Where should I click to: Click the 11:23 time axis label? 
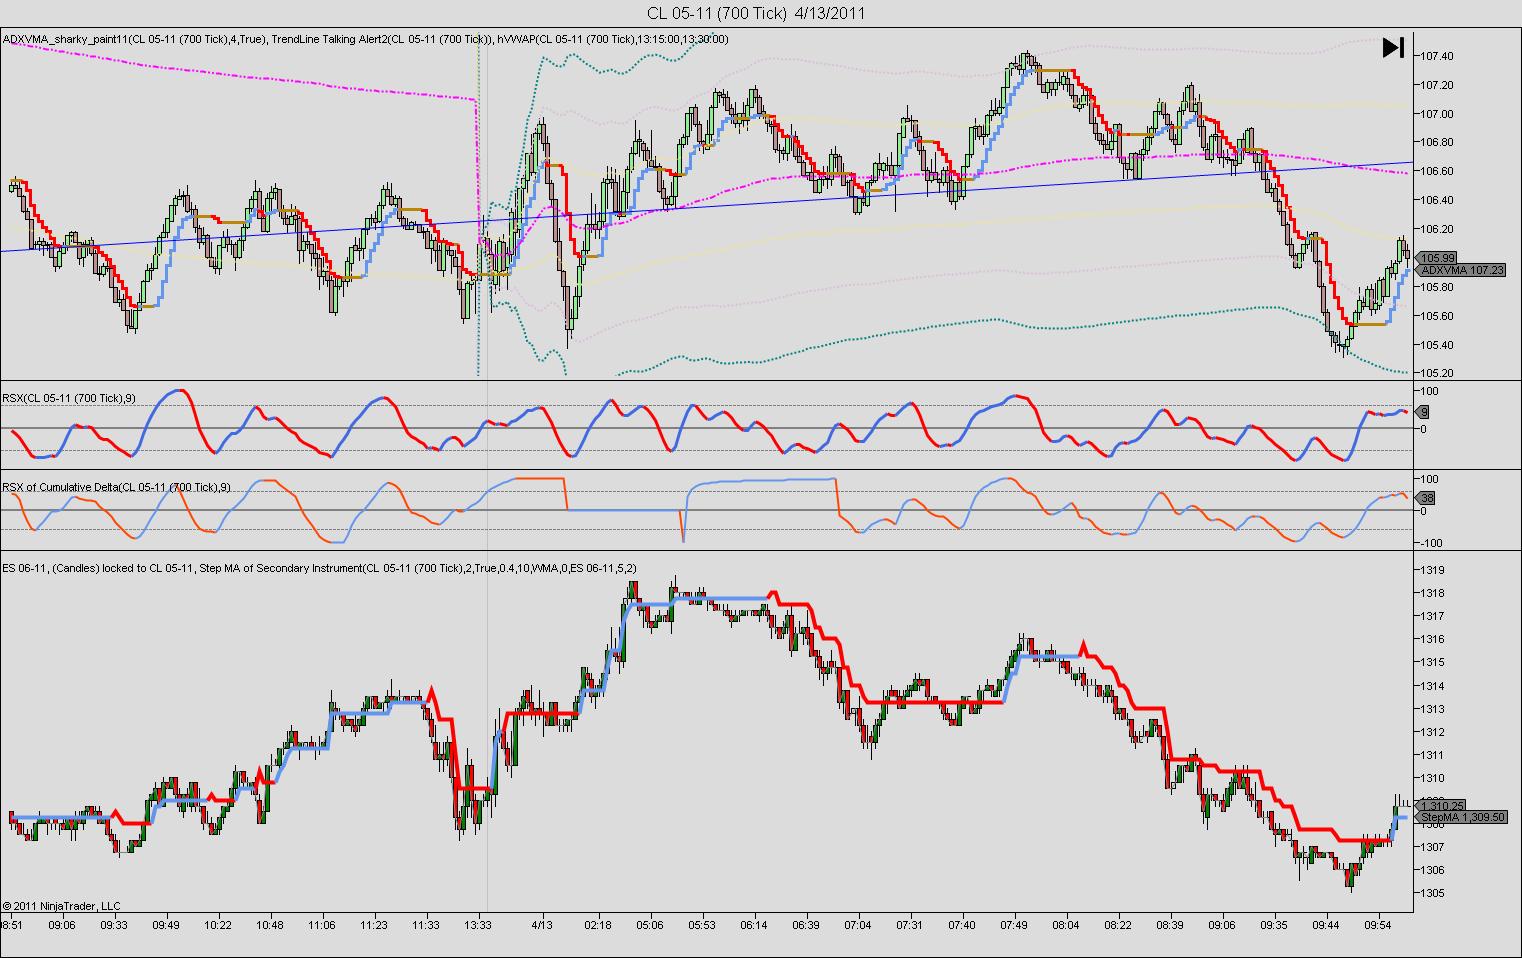coord(374,925)
